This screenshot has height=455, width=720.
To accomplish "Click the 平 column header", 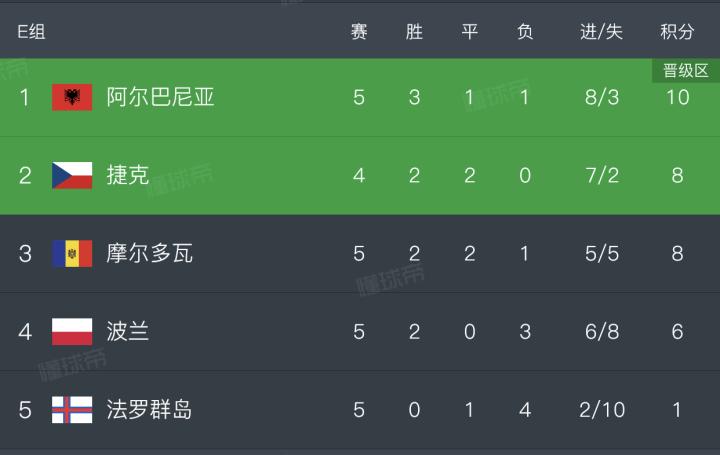I will [x=469, y=32].
